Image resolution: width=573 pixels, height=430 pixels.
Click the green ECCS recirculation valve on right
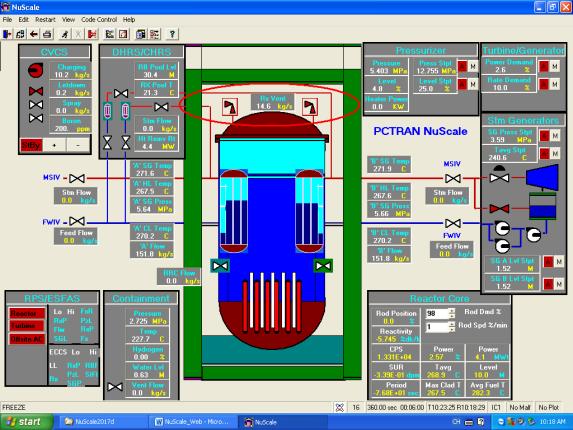click(x=323, y=266)
